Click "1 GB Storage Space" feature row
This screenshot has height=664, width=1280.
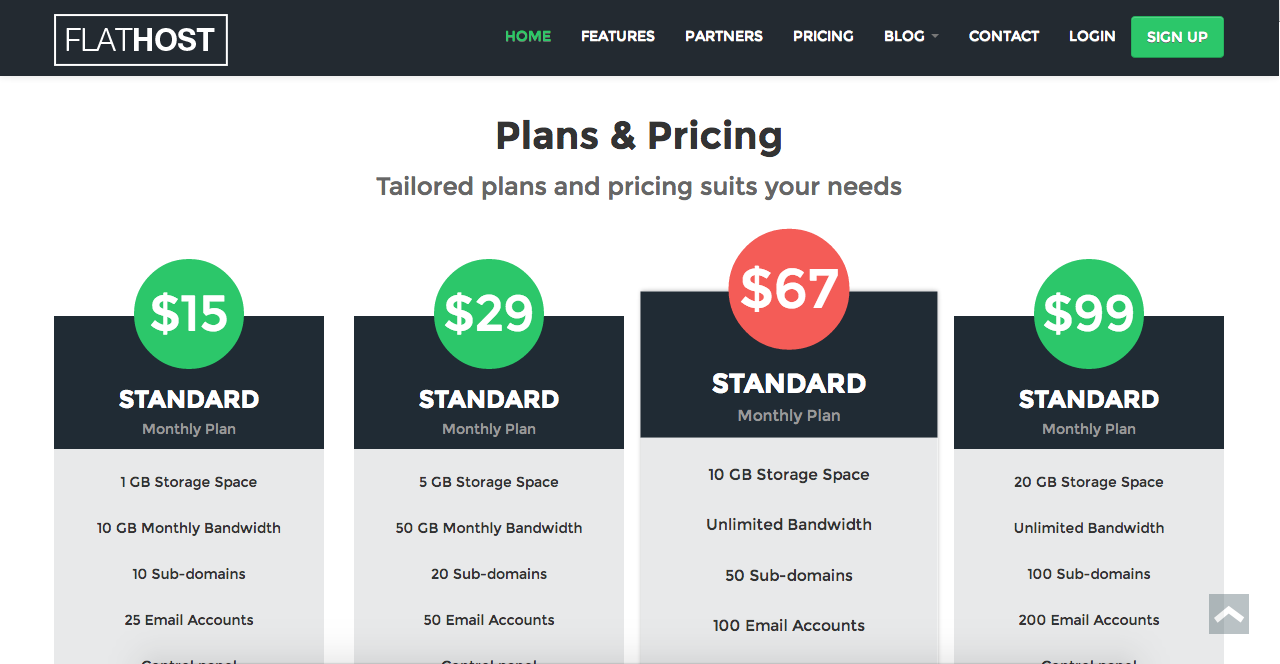[x=189, y=482]
